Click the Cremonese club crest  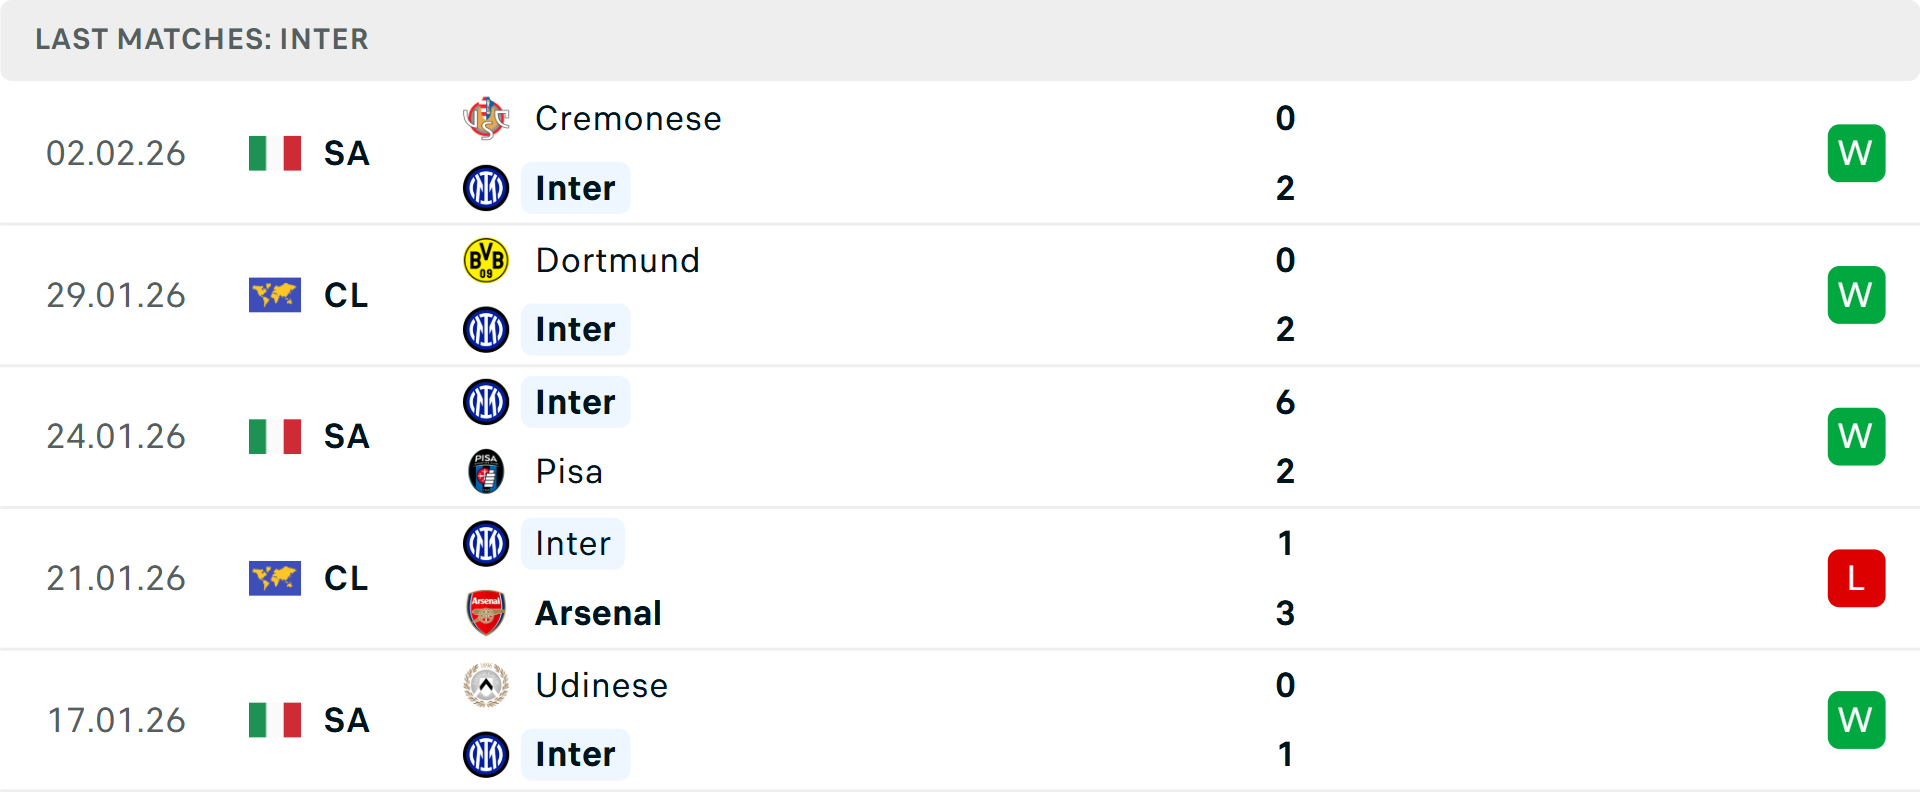tap(486, 119)
